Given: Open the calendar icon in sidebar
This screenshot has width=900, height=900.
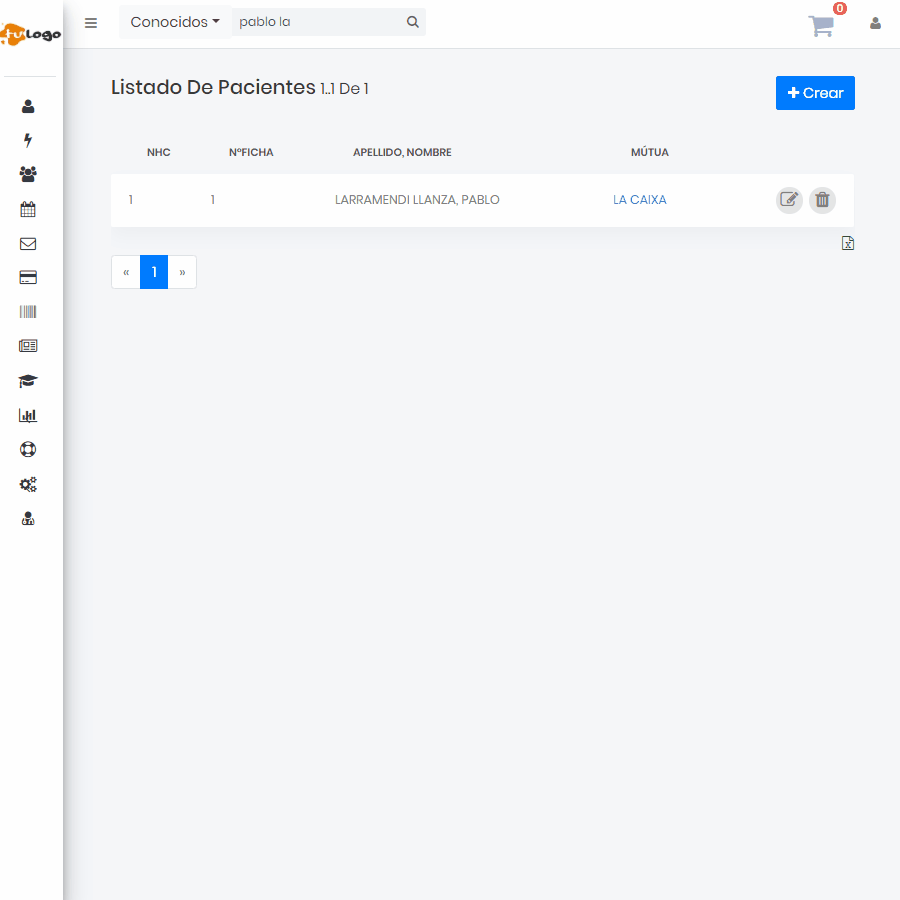Looking at the screenshot, I should point(28,210).
